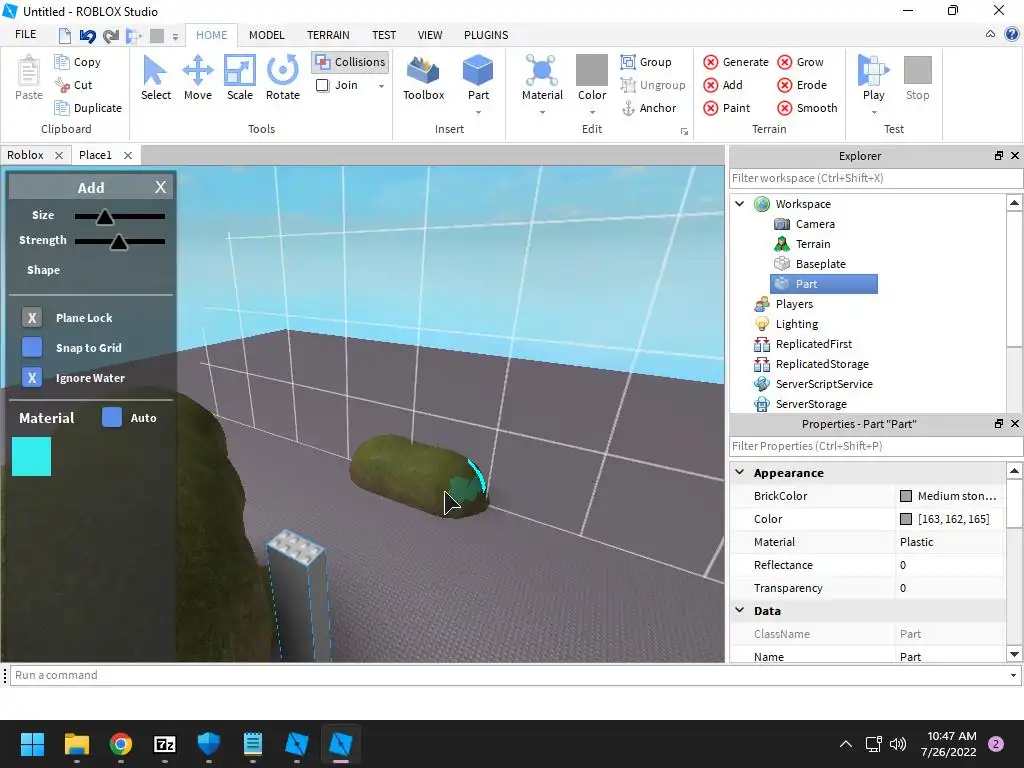Pick the Rotate tool
This screenshot has height=768, width=1024.
pyautogui.click(x=283, y=78)
